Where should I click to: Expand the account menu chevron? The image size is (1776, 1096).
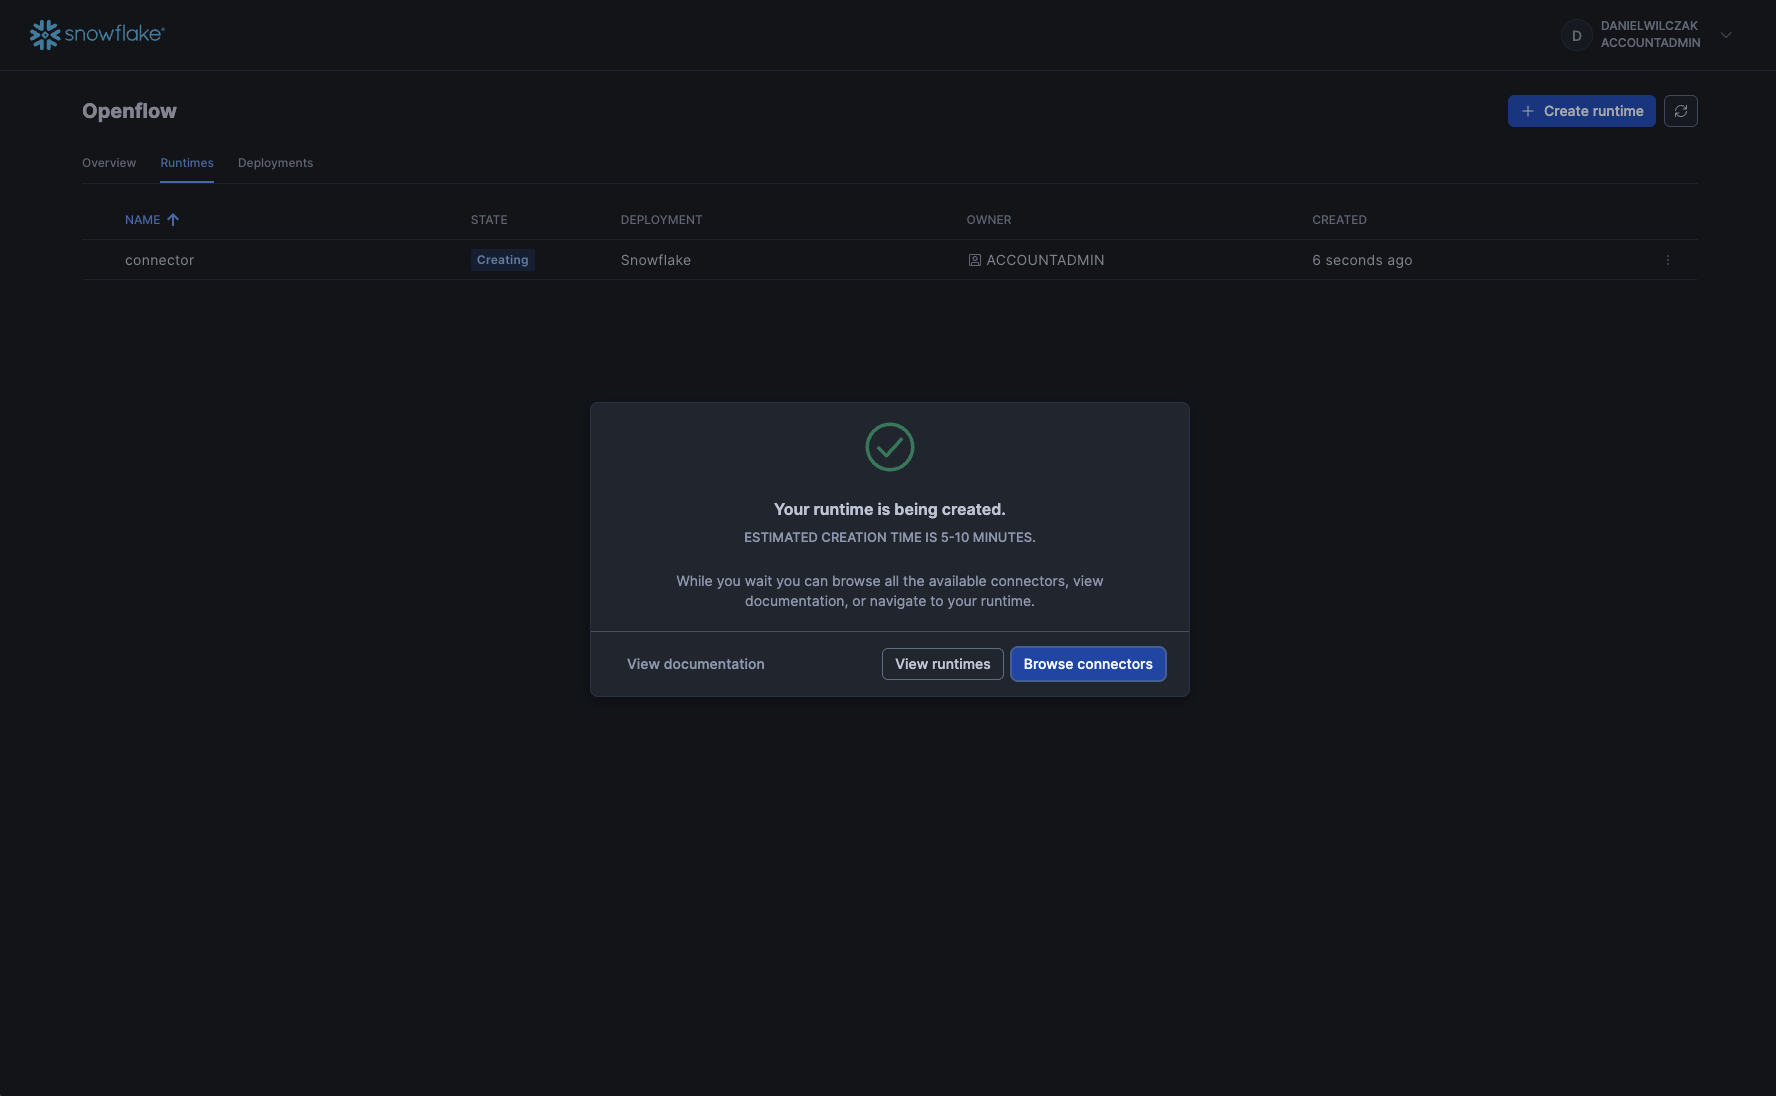[1725, 35]
